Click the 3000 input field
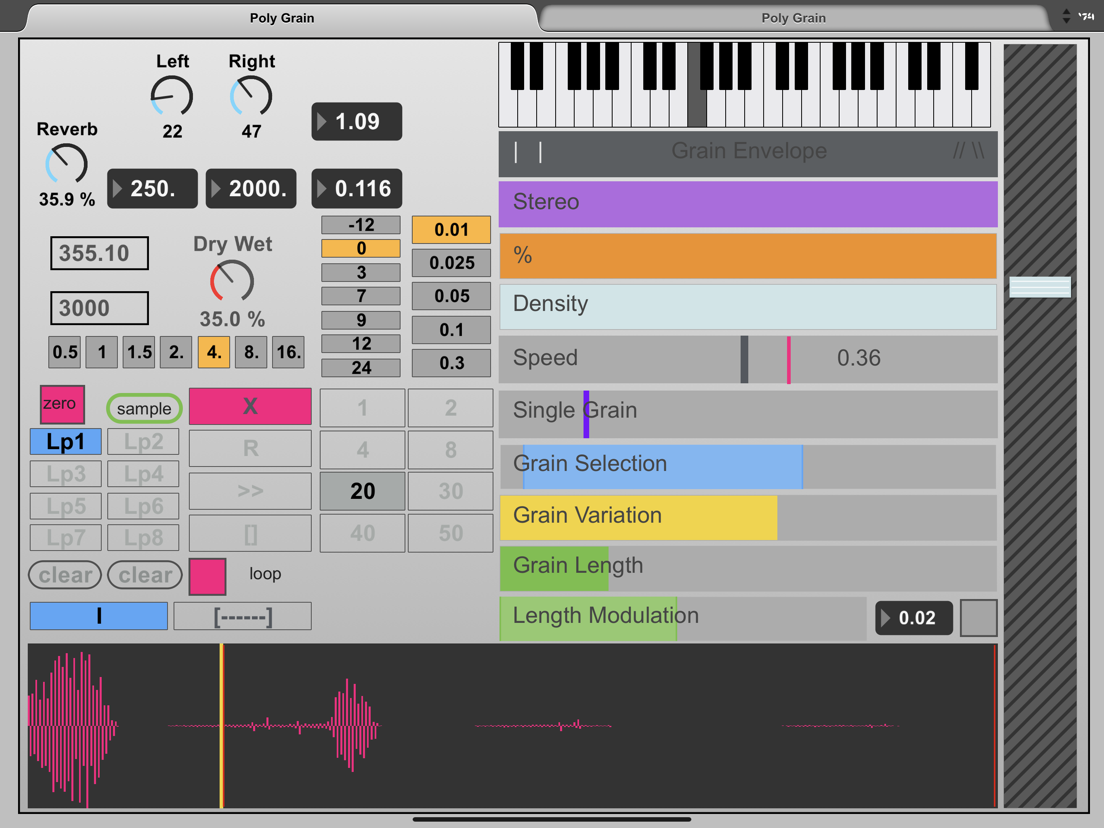 coord(99,308)
